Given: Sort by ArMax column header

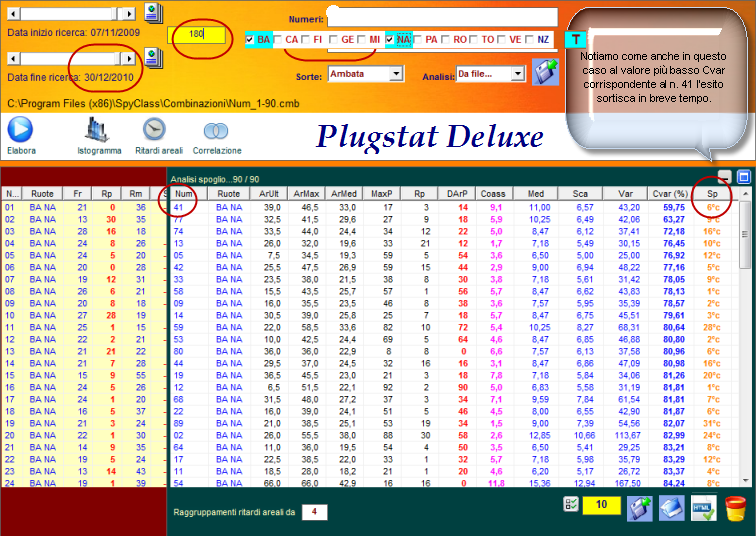Looking at the screenshot, I should pos(306,194).
